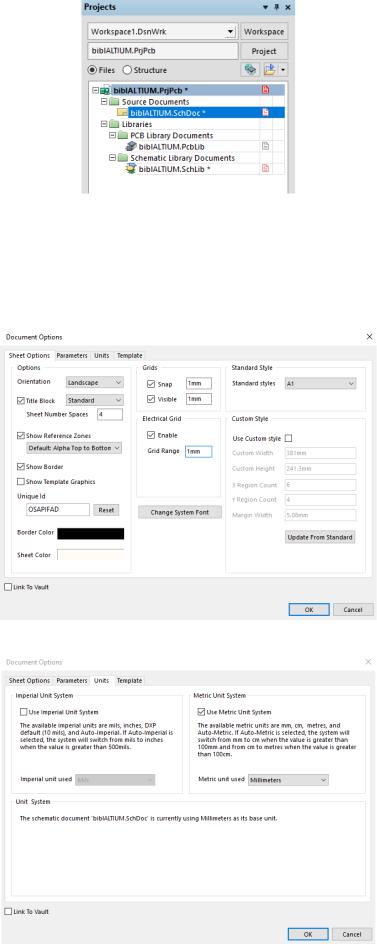Toggle the Visible grid checkbox
The image size is (377, 944).
coord(151,399)
